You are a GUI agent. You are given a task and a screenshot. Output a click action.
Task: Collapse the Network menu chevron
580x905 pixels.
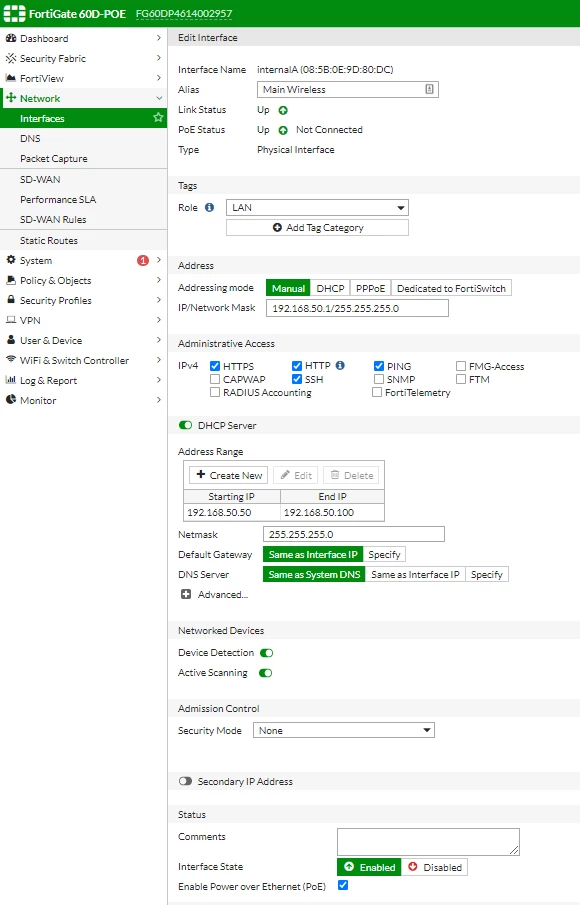click(159, 98)
